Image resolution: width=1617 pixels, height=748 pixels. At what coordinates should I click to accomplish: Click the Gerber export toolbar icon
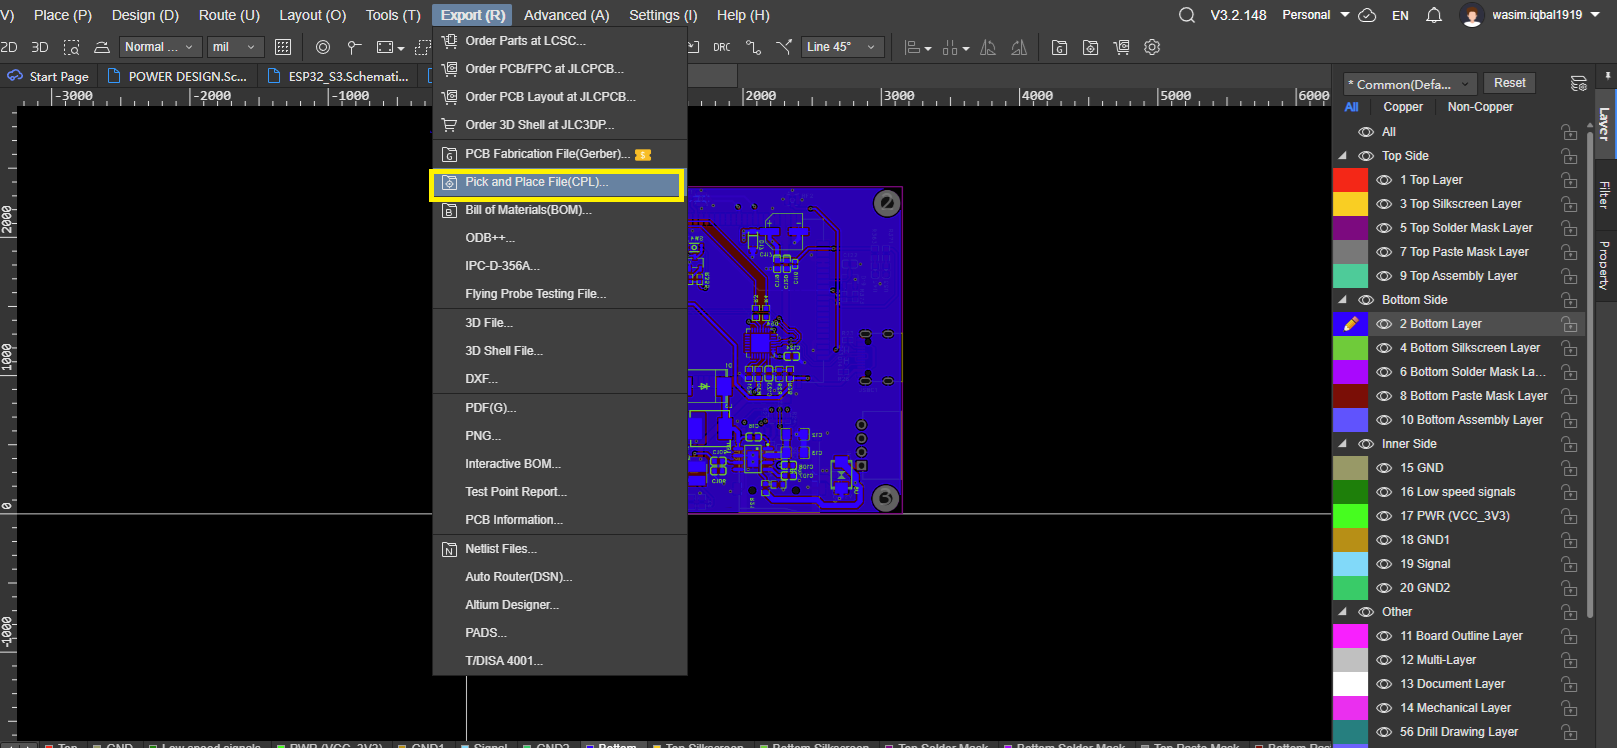point(1060,47)
